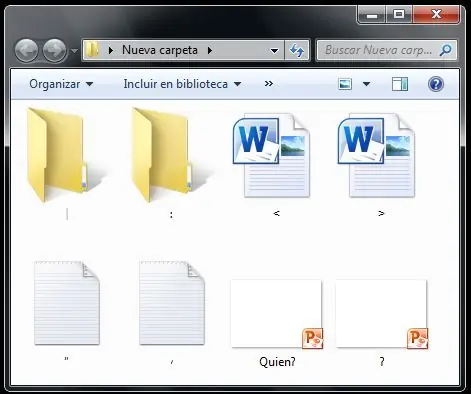Image resolution: width=471 pixels, height=394 pixels.
Task: Click the < file name label
Action: [276, 213]
